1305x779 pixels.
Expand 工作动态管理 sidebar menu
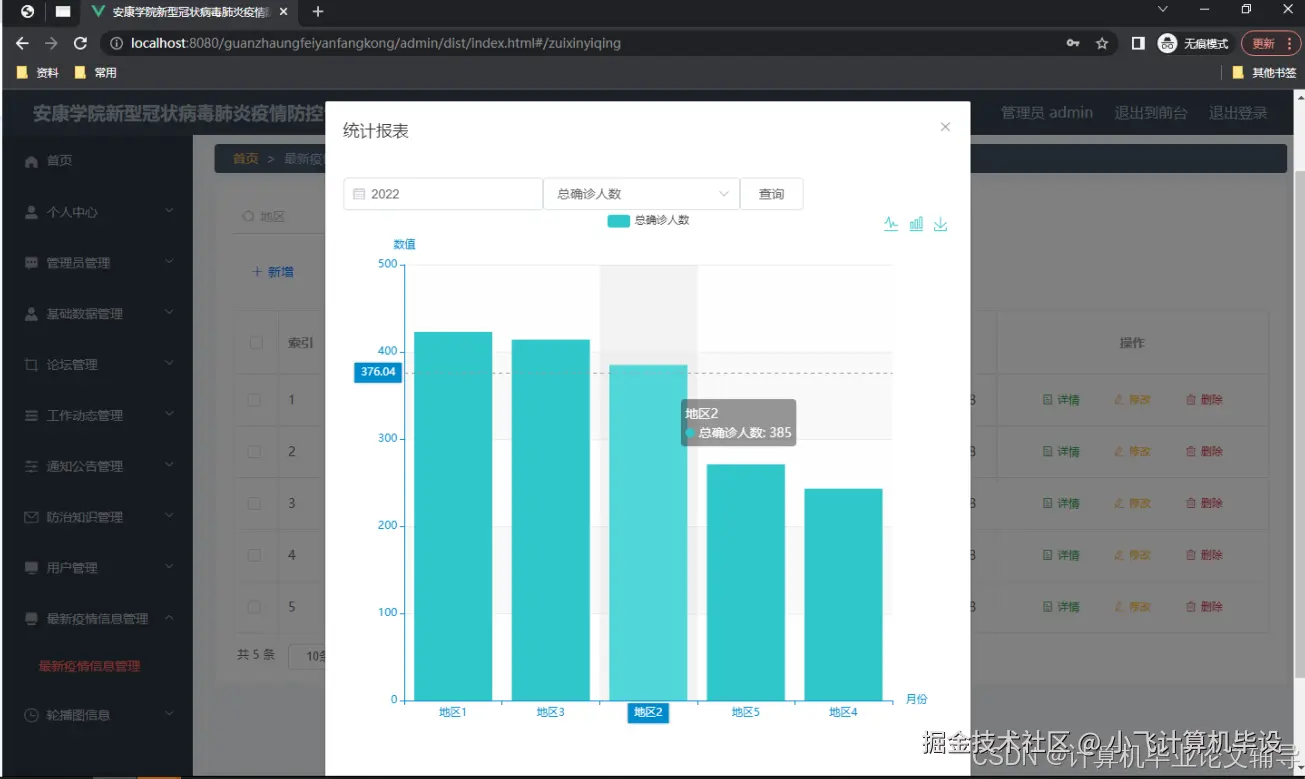(x=97, y=416)
